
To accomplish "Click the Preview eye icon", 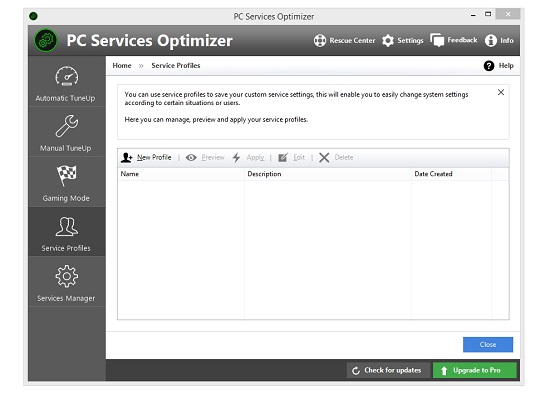I will click(x=191, y=158).
